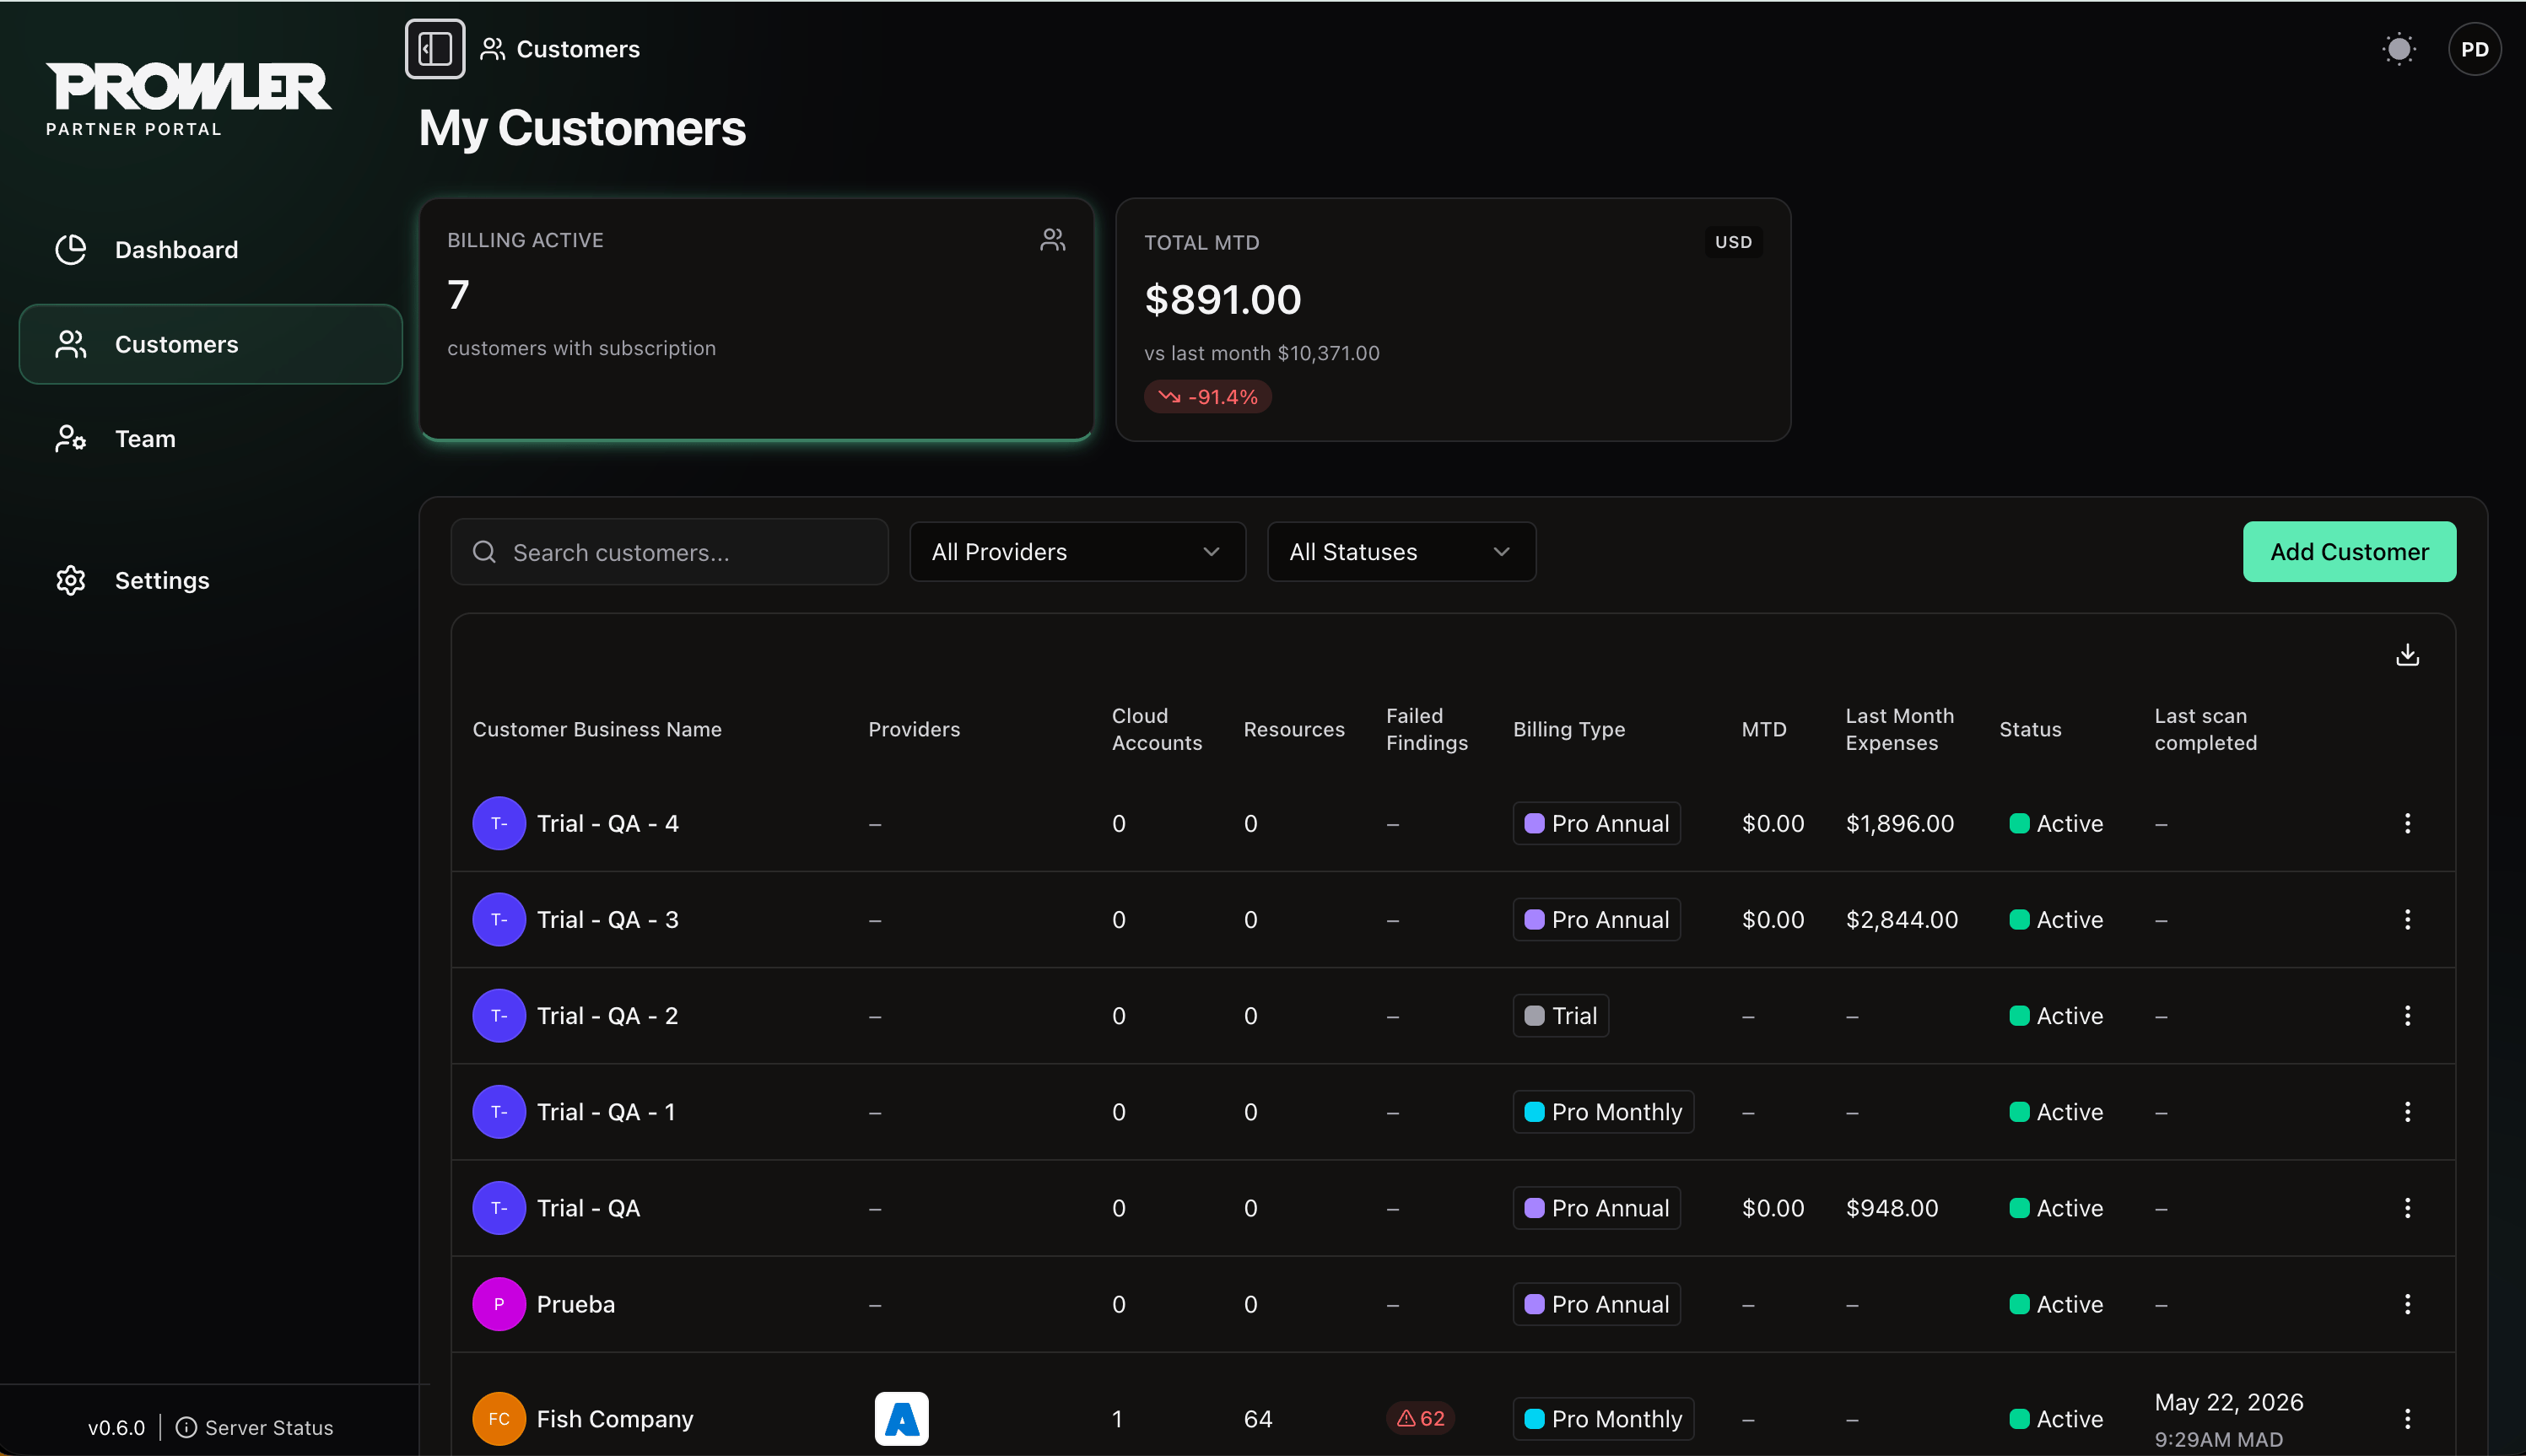The height and width of the screenshot is (1456, 2526).
Task: Click the breadcrumb Customers people icon
Action: 492,49
